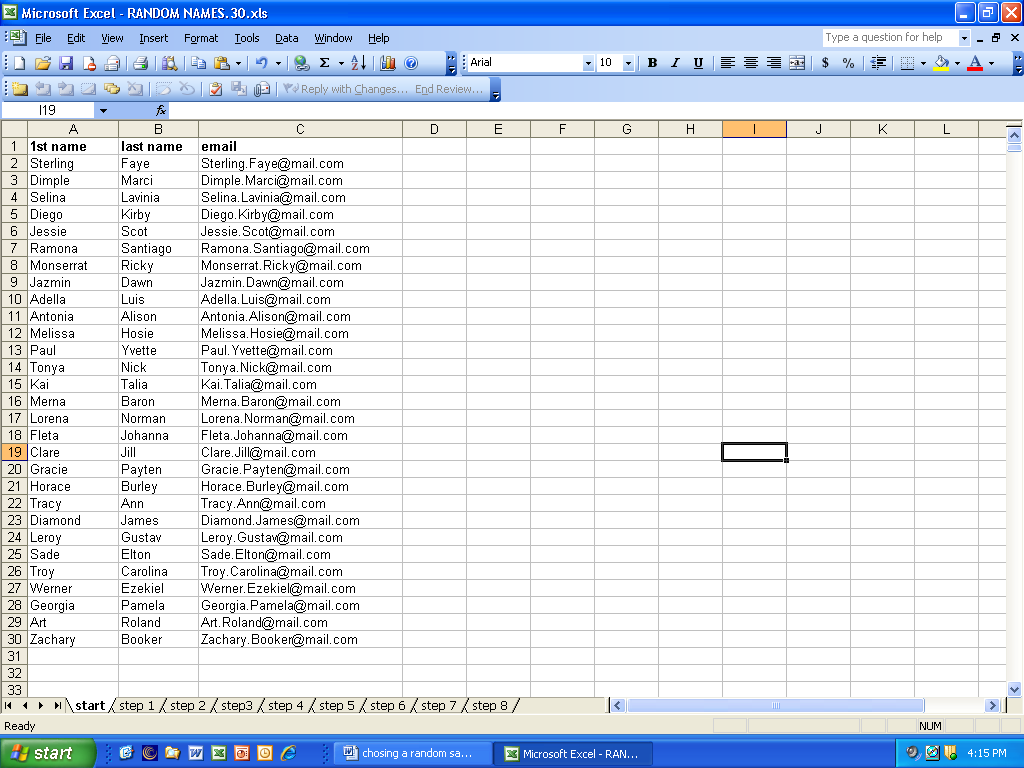Toggle Align Right
The width and height of the screenshot is (1024, 768).
[x=774, y=63]
